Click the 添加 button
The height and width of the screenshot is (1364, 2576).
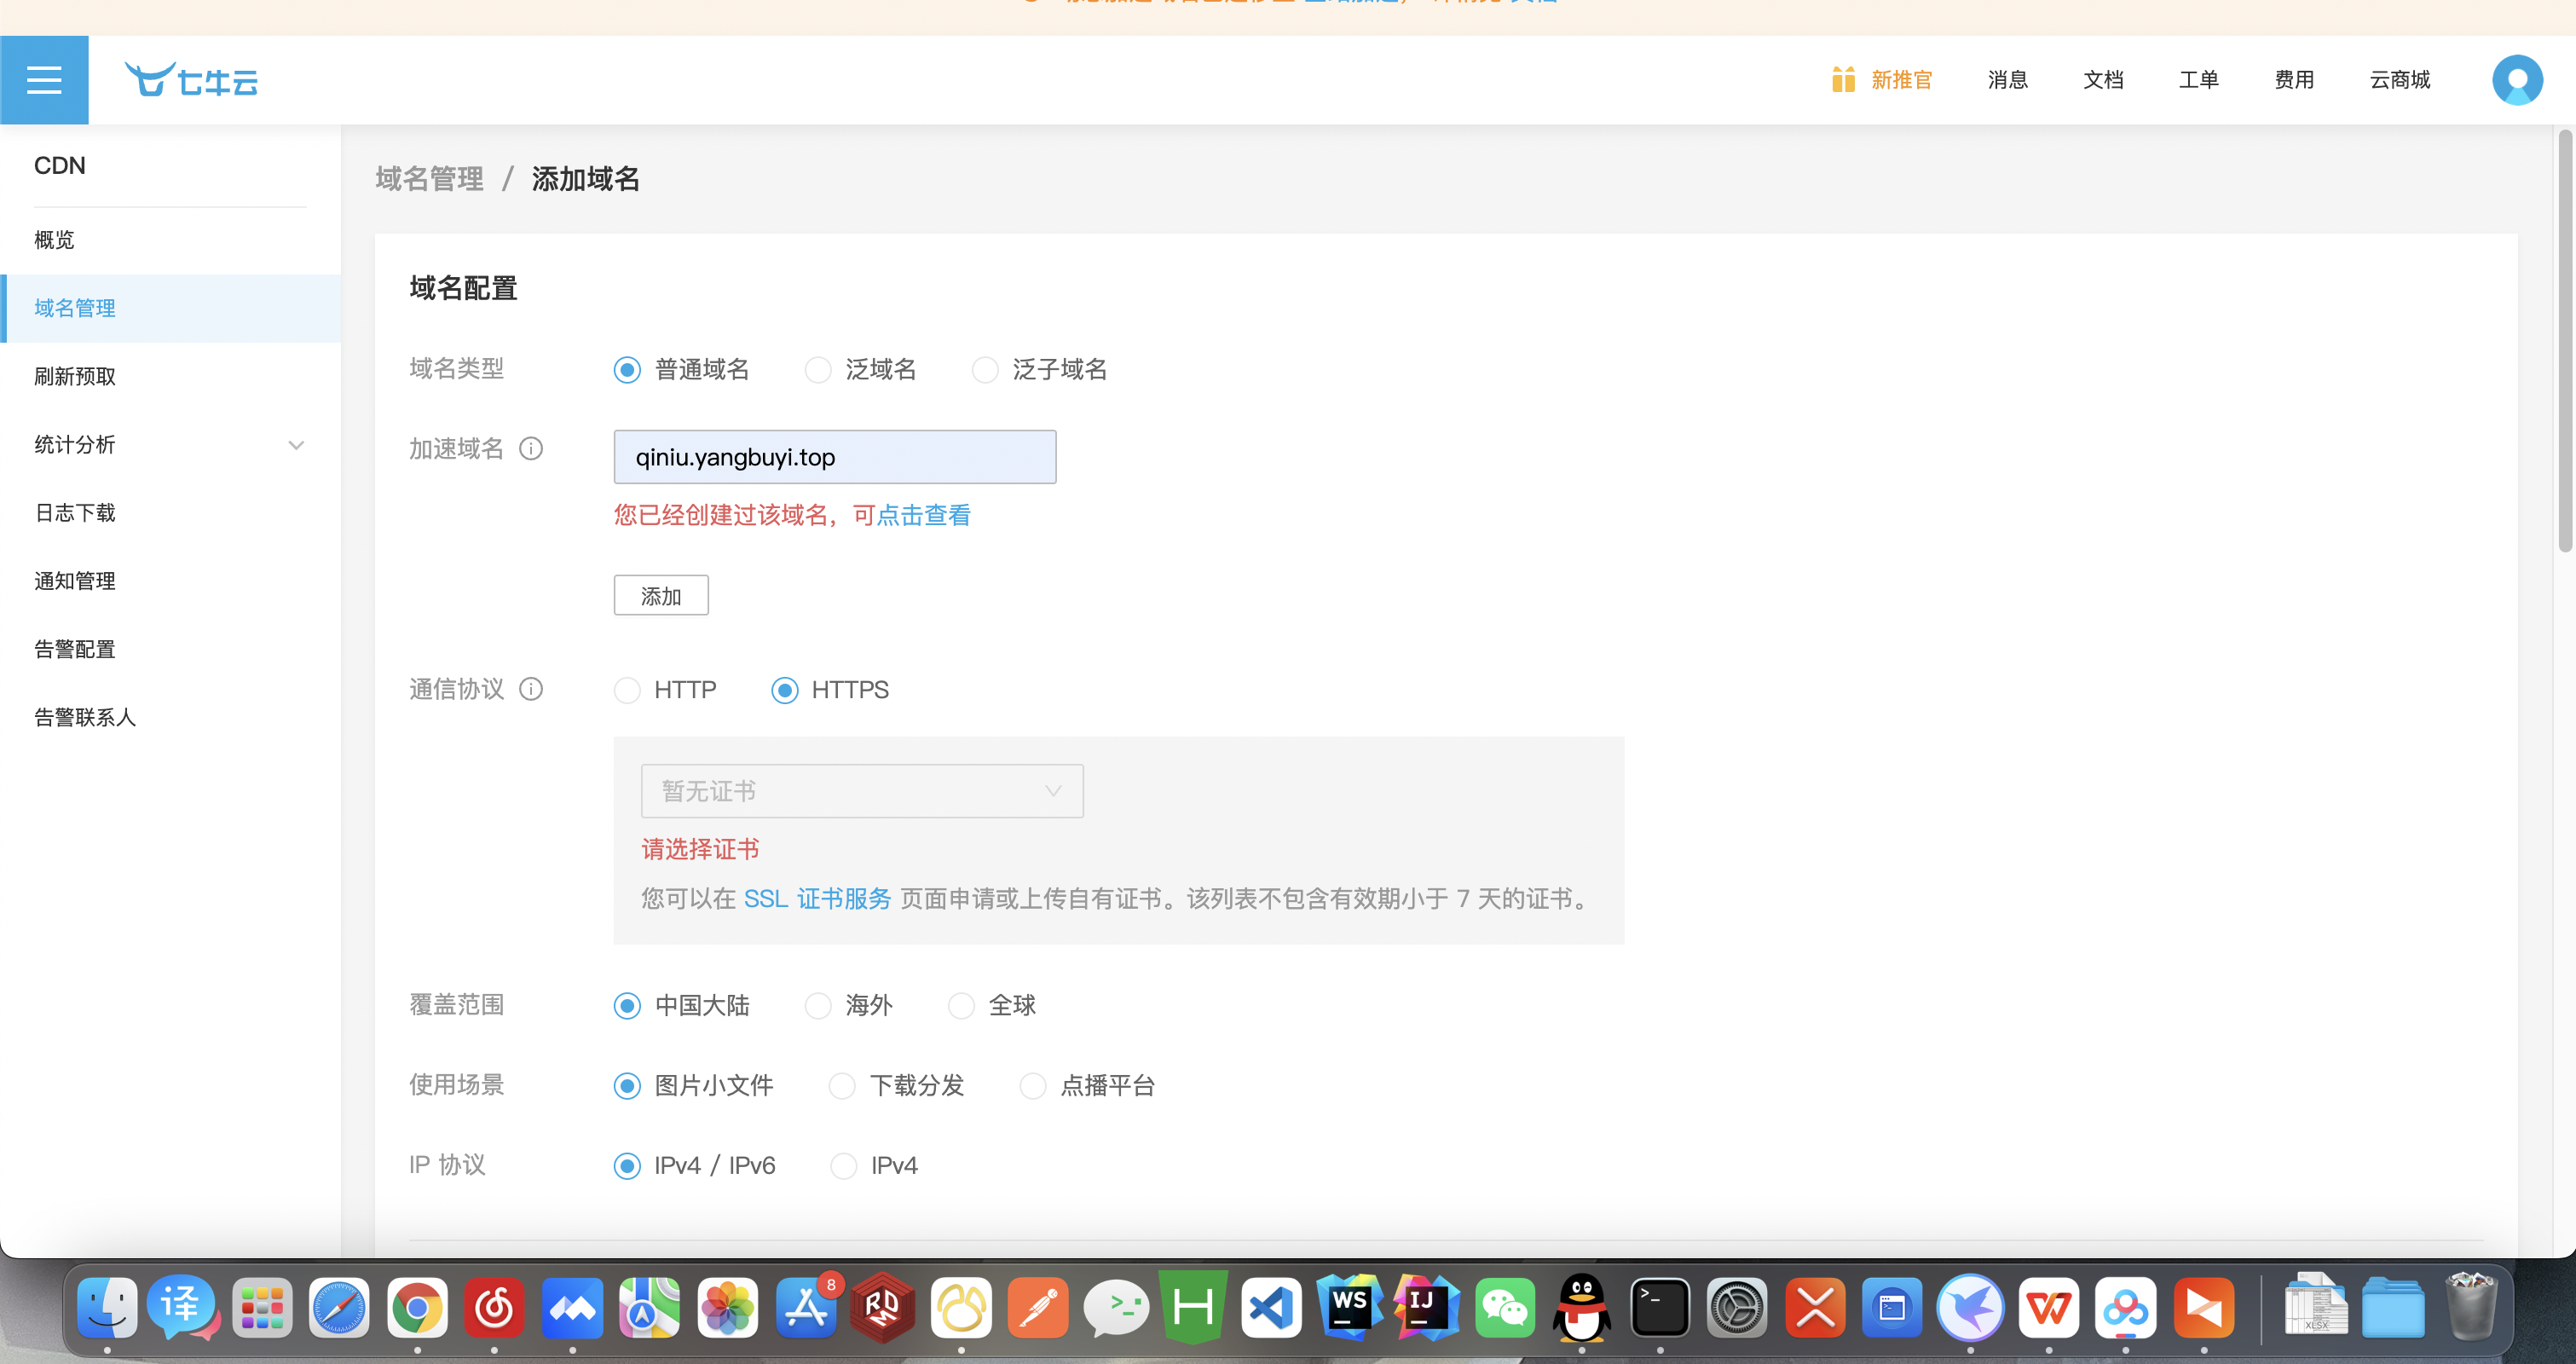pyautogui.click(x=661, y=595)
